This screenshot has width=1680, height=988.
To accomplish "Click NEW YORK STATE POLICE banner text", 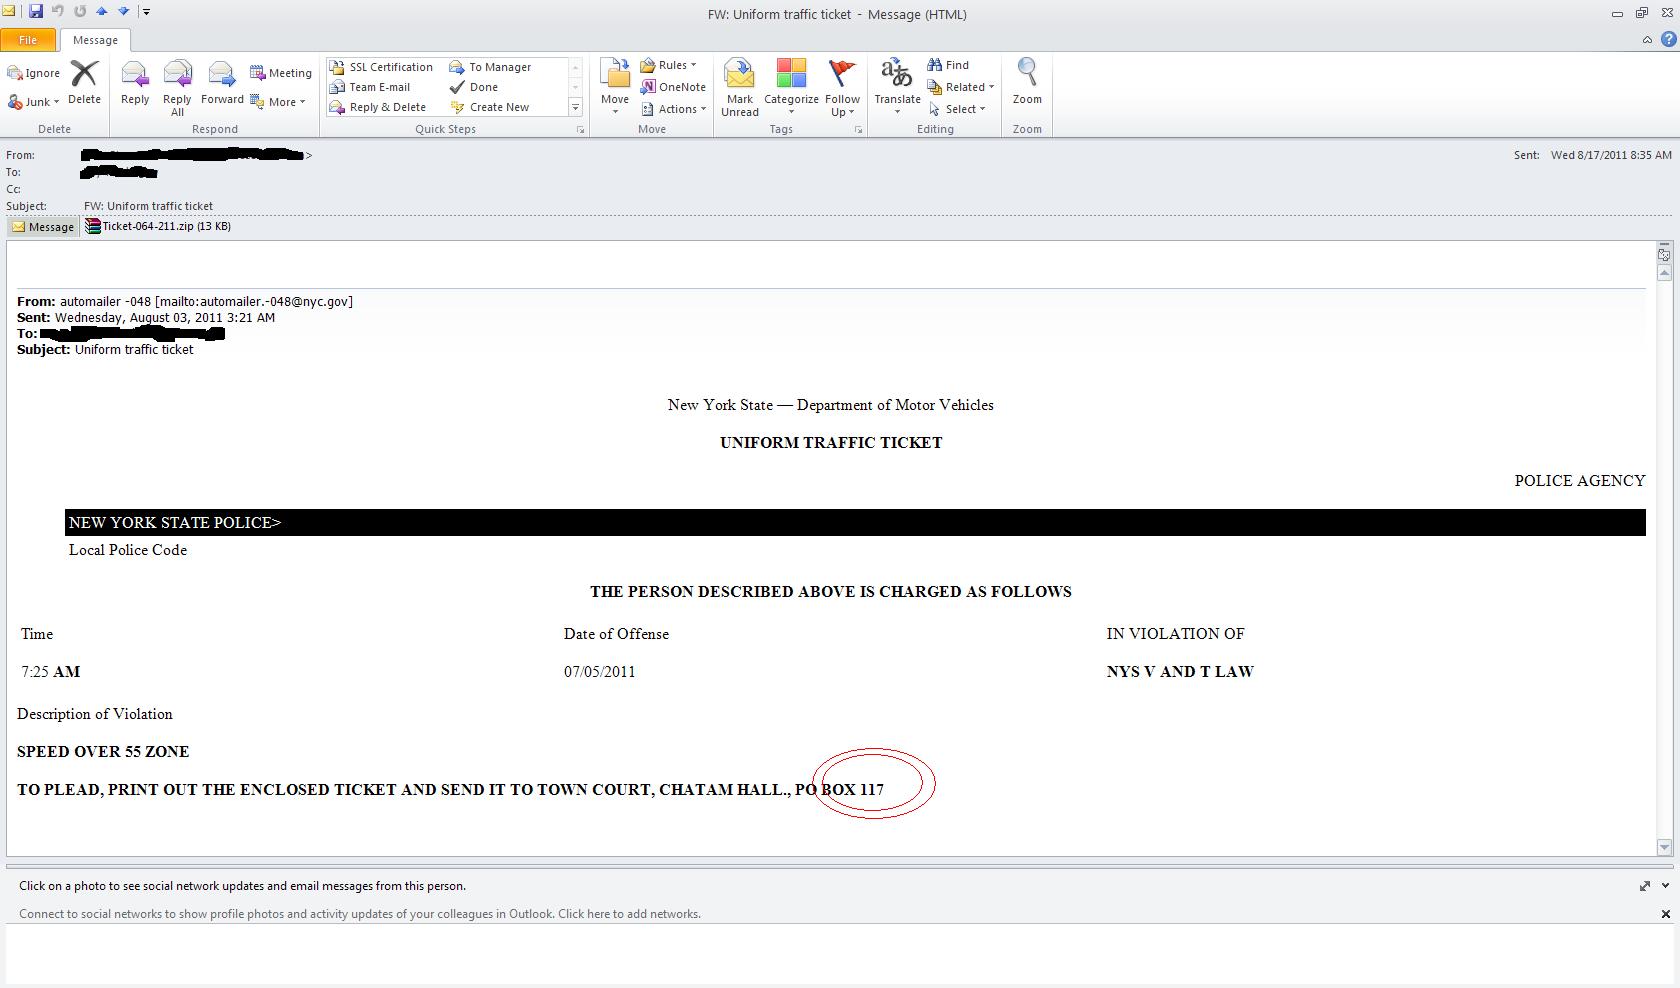I will [x=175, y=522].
